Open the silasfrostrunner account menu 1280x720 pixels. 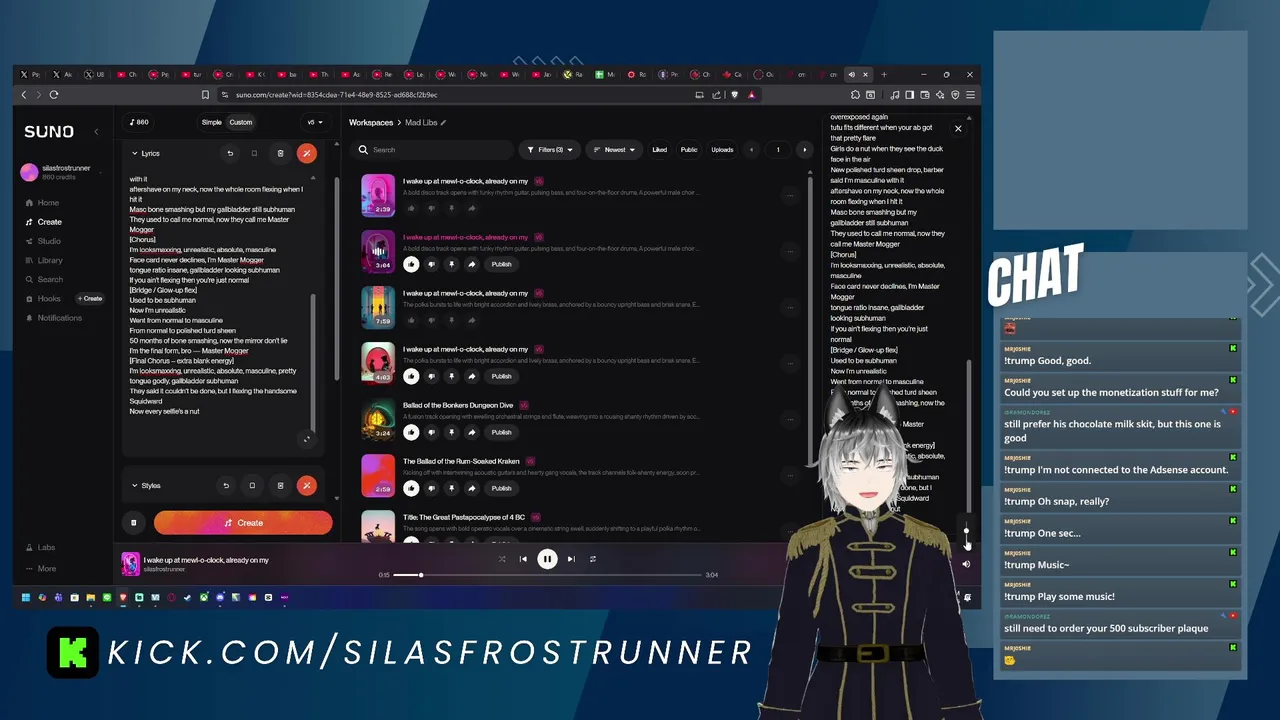point(60,172)
